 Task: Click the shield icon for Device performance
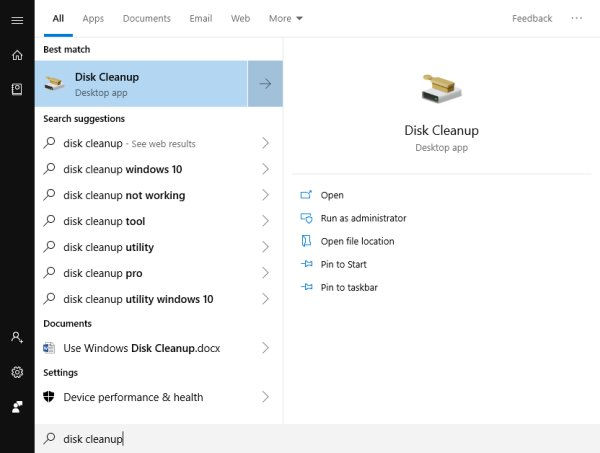(x=49, y=397)
